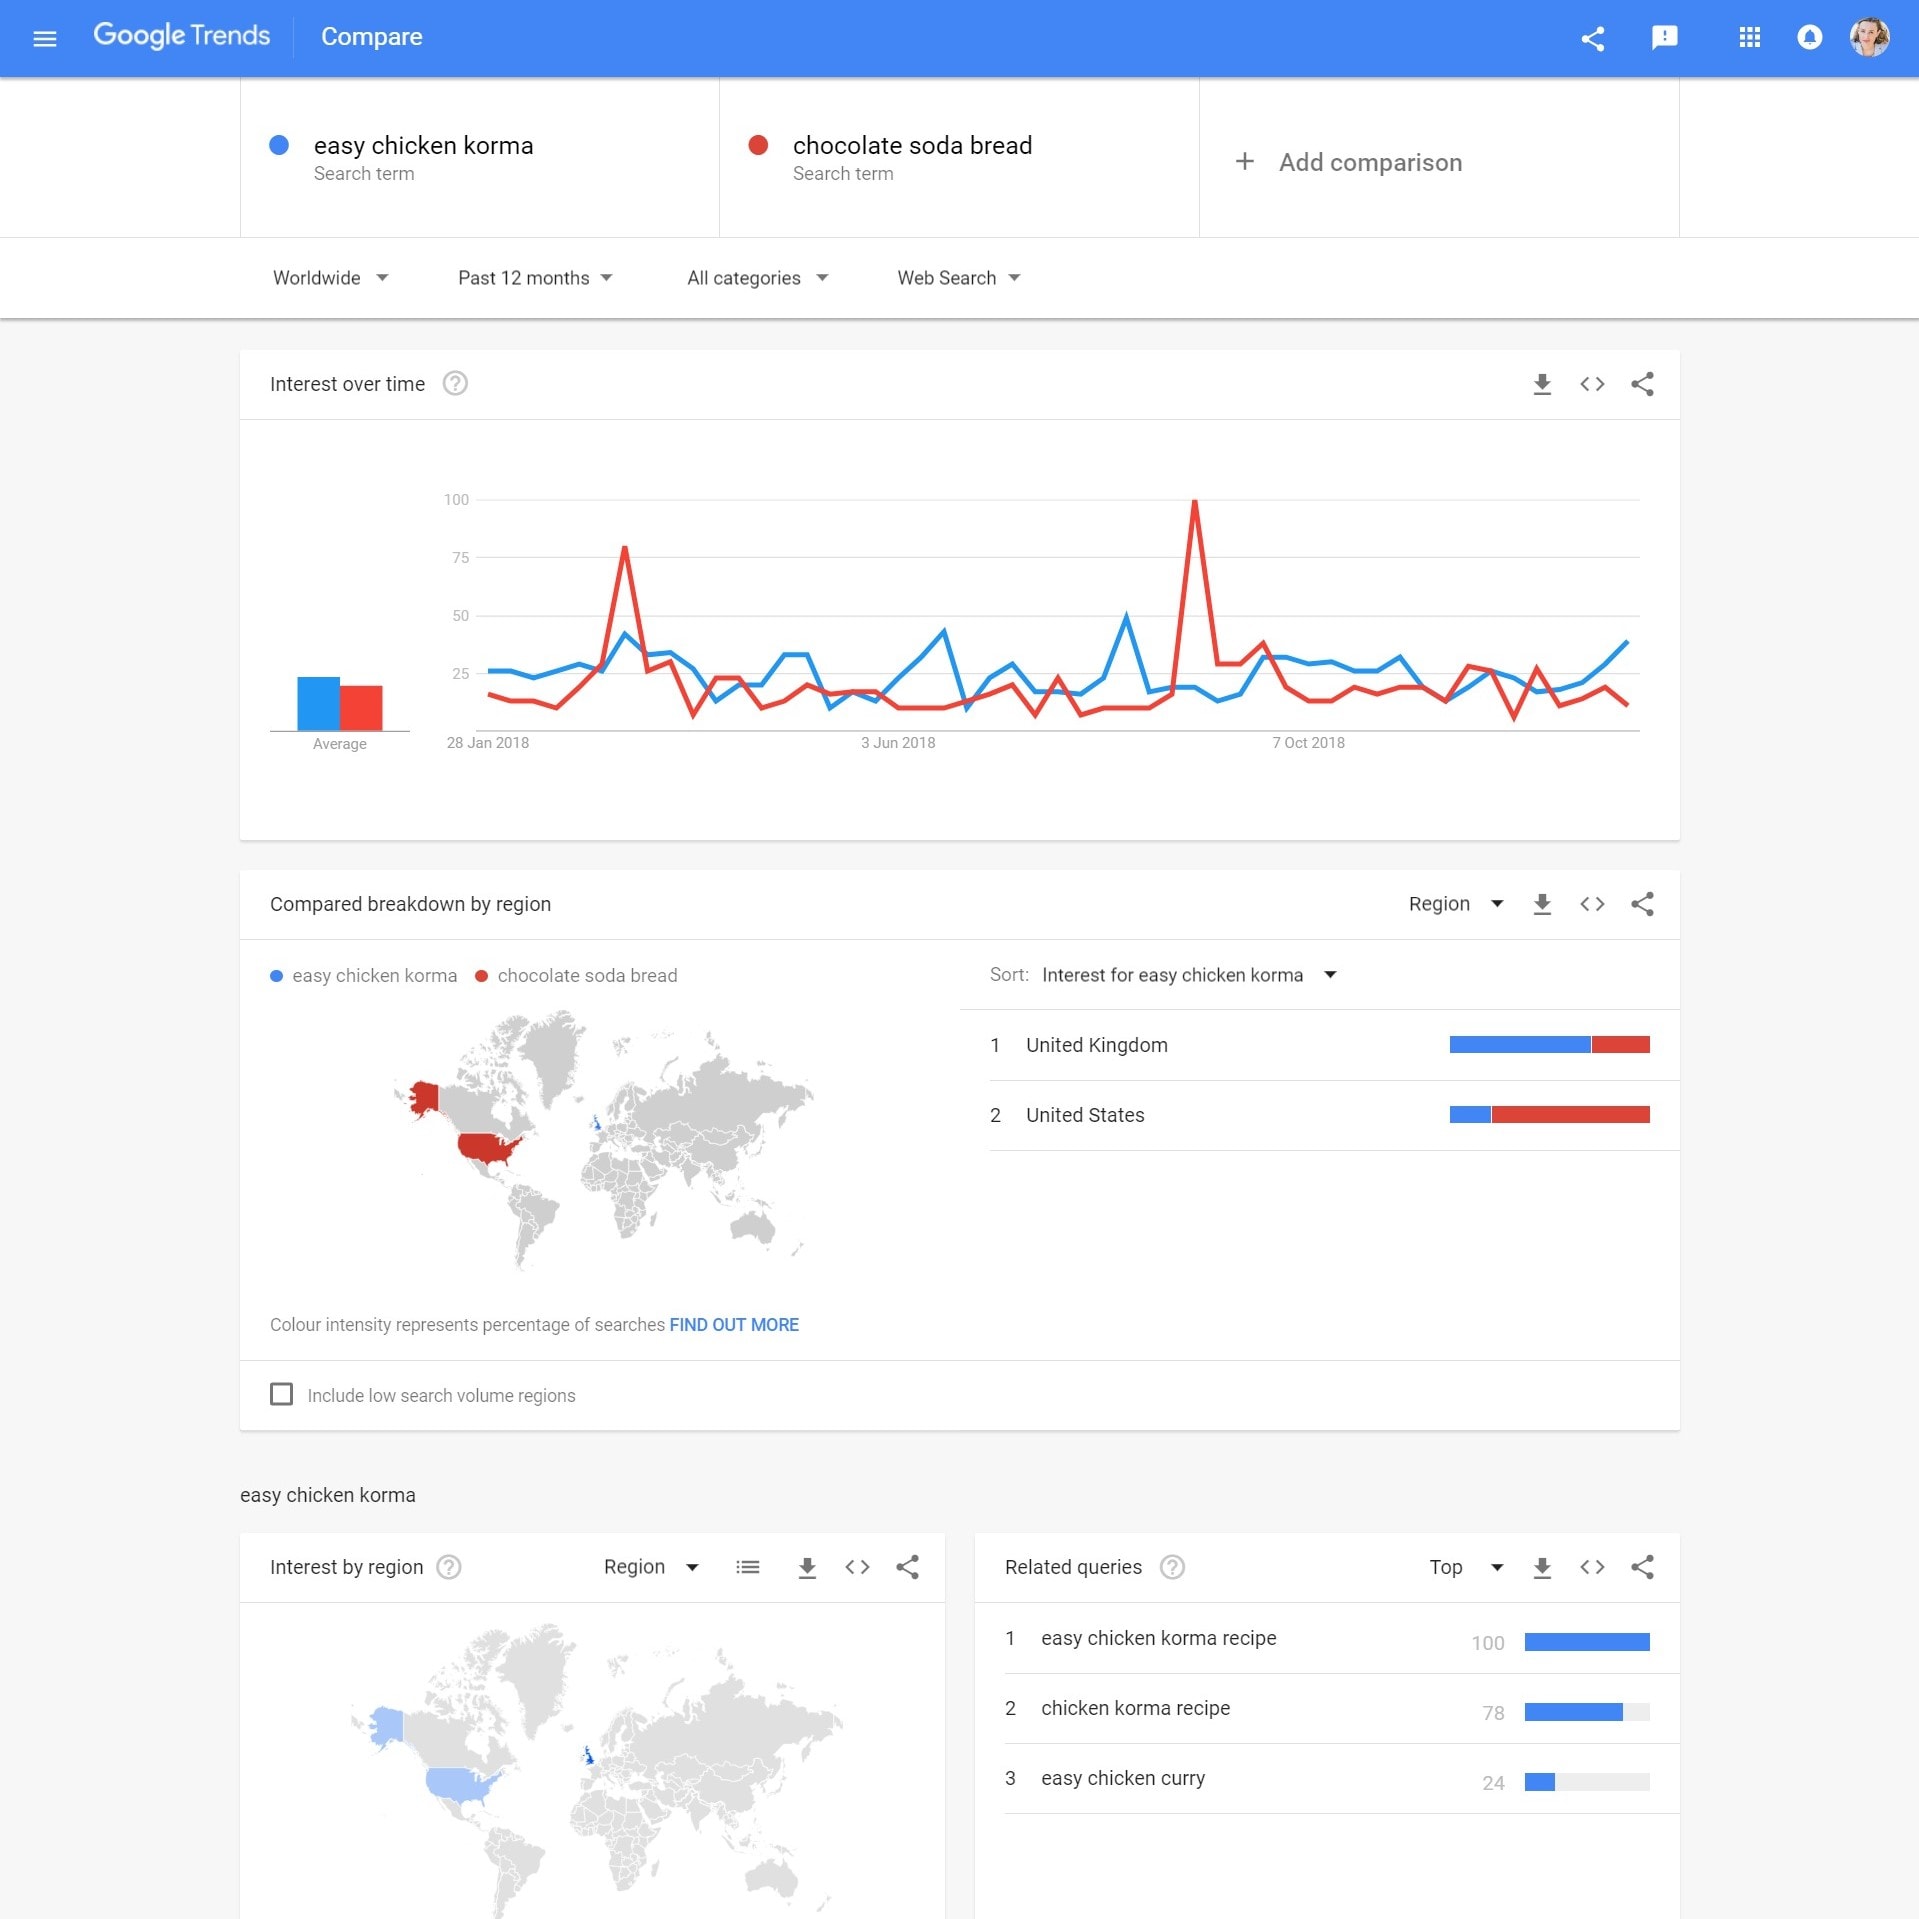This screenshot has height=1919, width=1919.
Task: Open query easy chicken curry
Action: coord(1122,1778)
